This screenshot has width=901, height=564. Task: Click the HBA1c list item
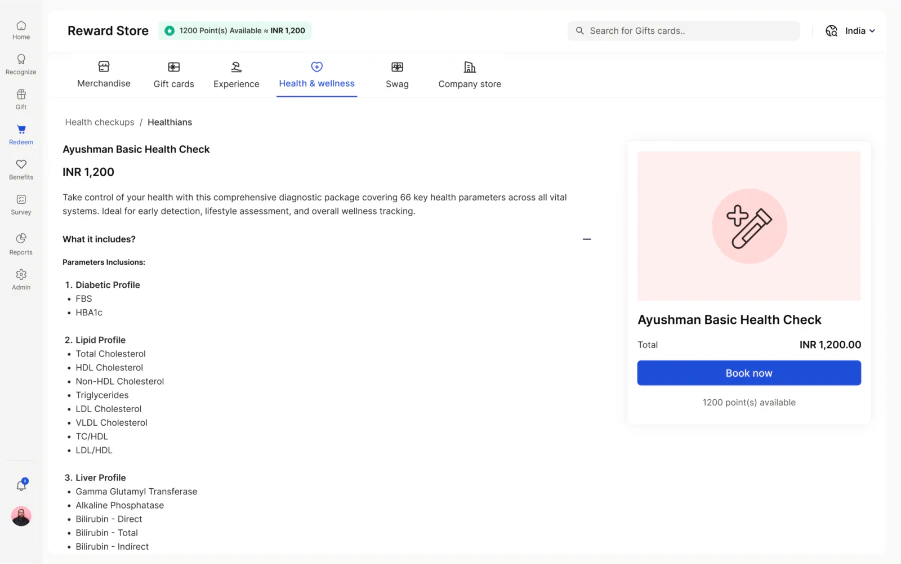click(x=89, y=312)
